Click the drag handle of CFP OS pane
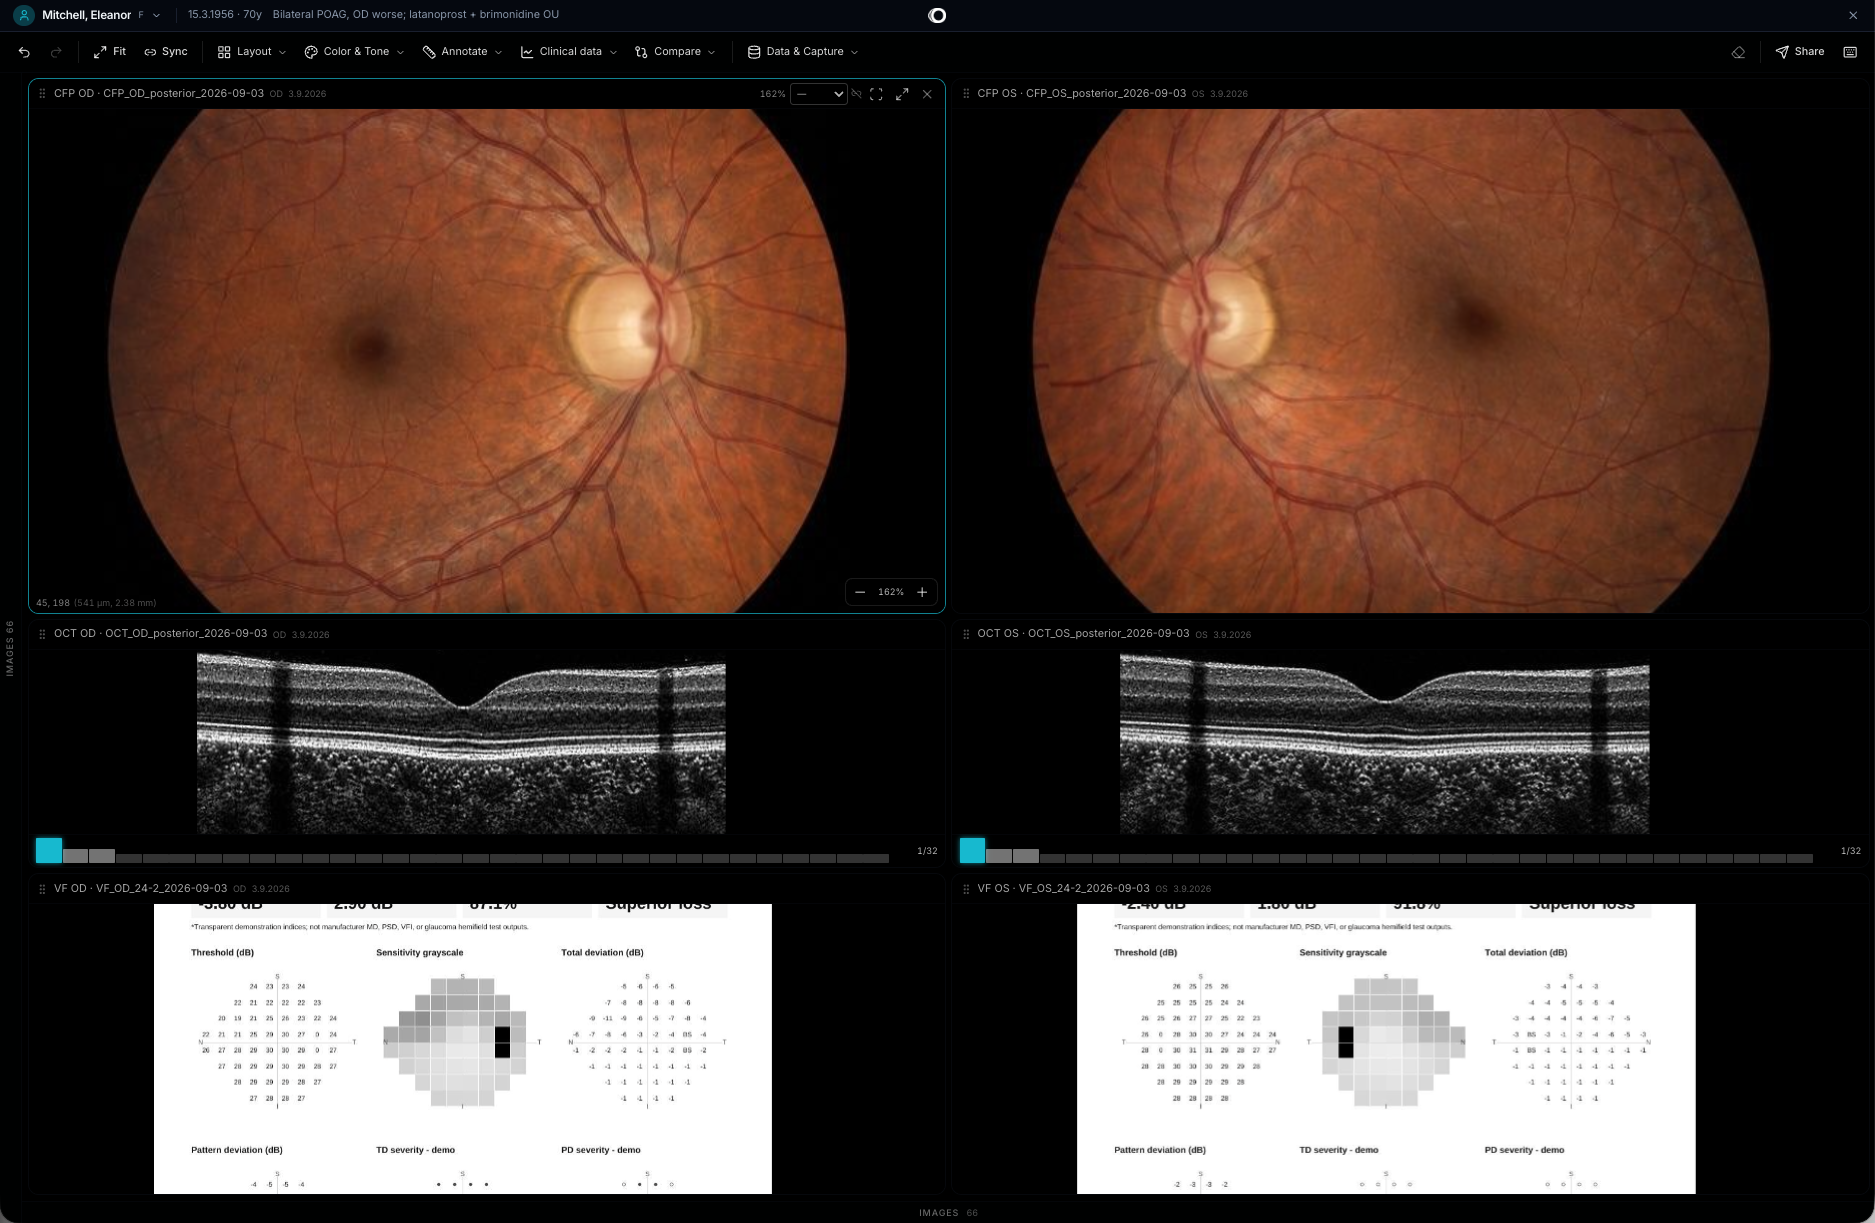Image resolution: width=1875 pixels, height=1223 pixels. point(966,93)
